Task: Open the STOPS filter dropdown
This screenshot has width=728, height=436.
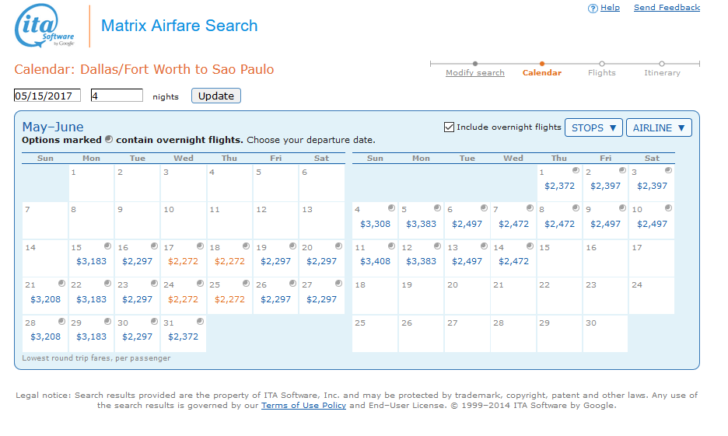Action: pos(594,127)
